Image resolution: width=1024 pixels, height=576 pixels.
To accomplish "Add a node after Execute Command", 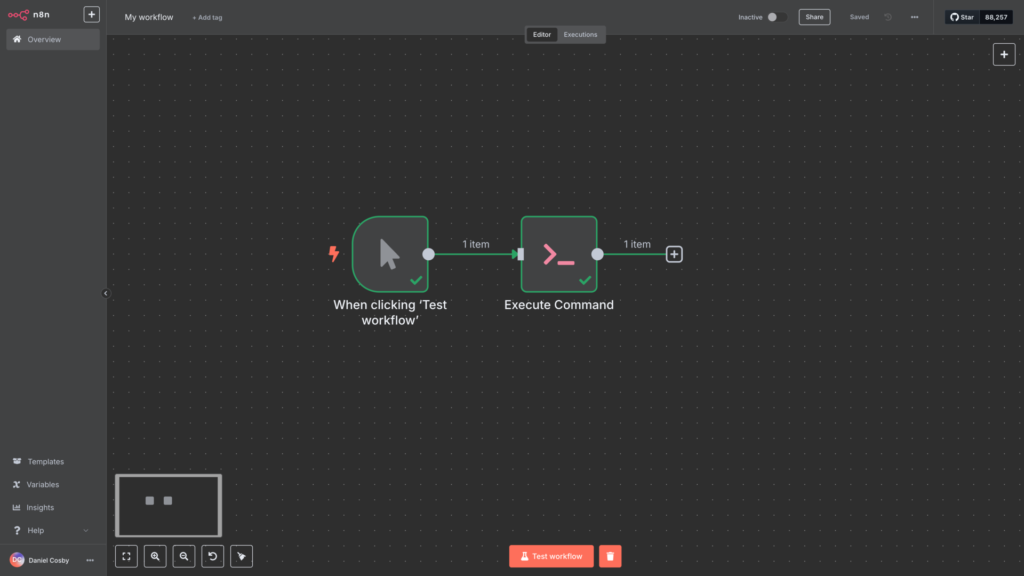I will click(674, 254).
